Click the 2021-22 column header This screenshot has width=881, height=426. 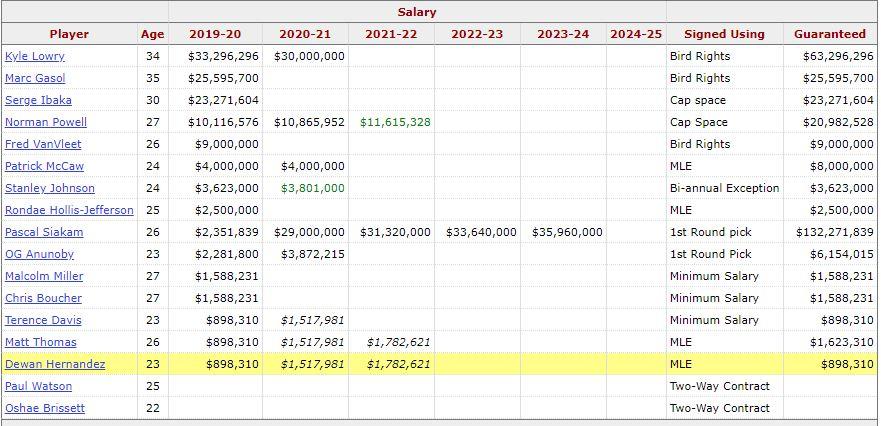pos(391,34)
